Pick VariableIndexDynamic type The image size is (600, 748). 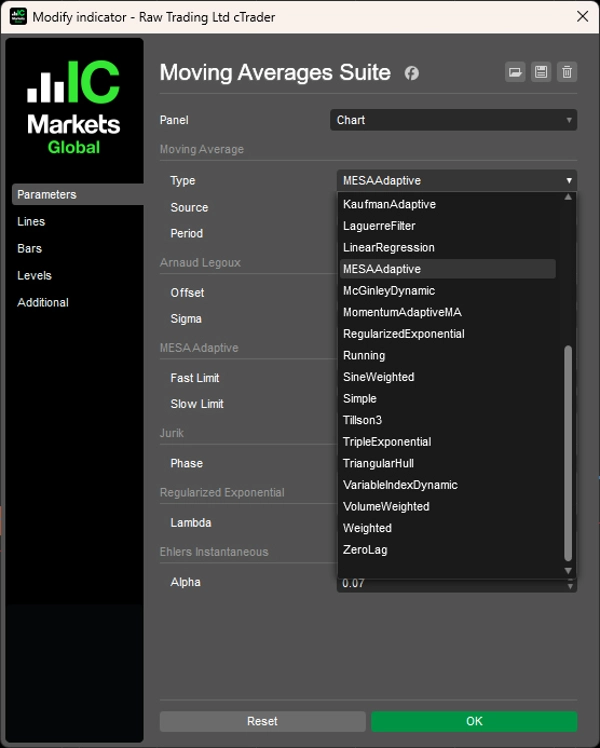[x=448, y=485]
